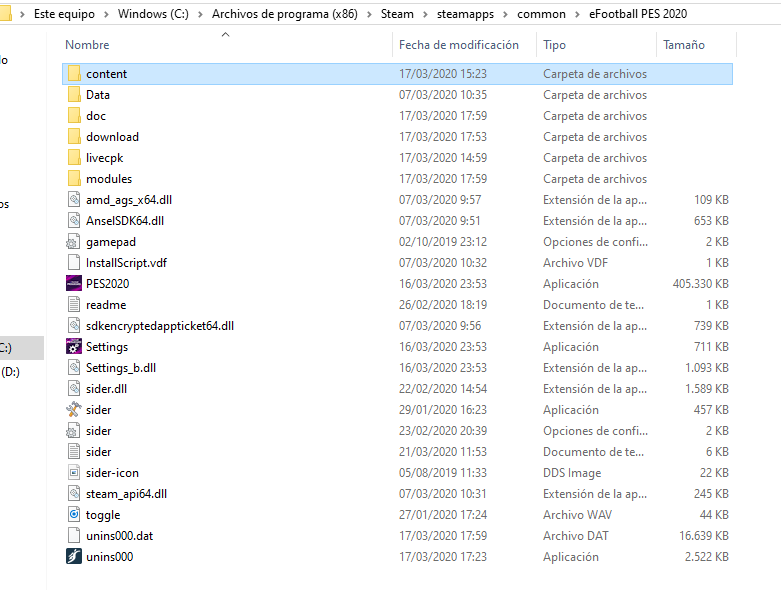Click the 16.639 KB size value
781x590 pixels.
704,536
